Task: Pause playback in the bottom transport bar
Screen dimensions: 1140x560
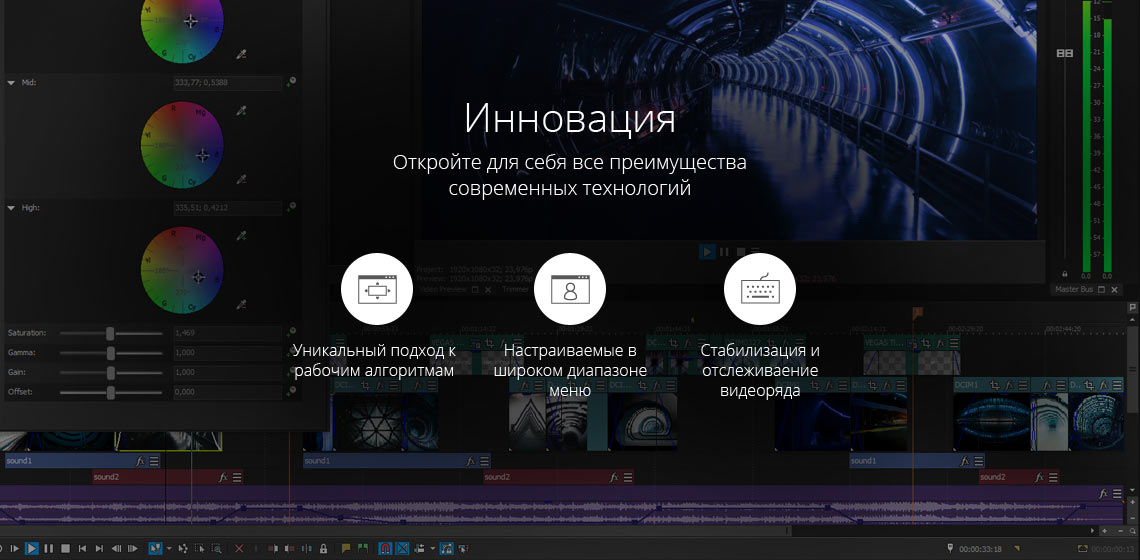Action: (49, 548)
